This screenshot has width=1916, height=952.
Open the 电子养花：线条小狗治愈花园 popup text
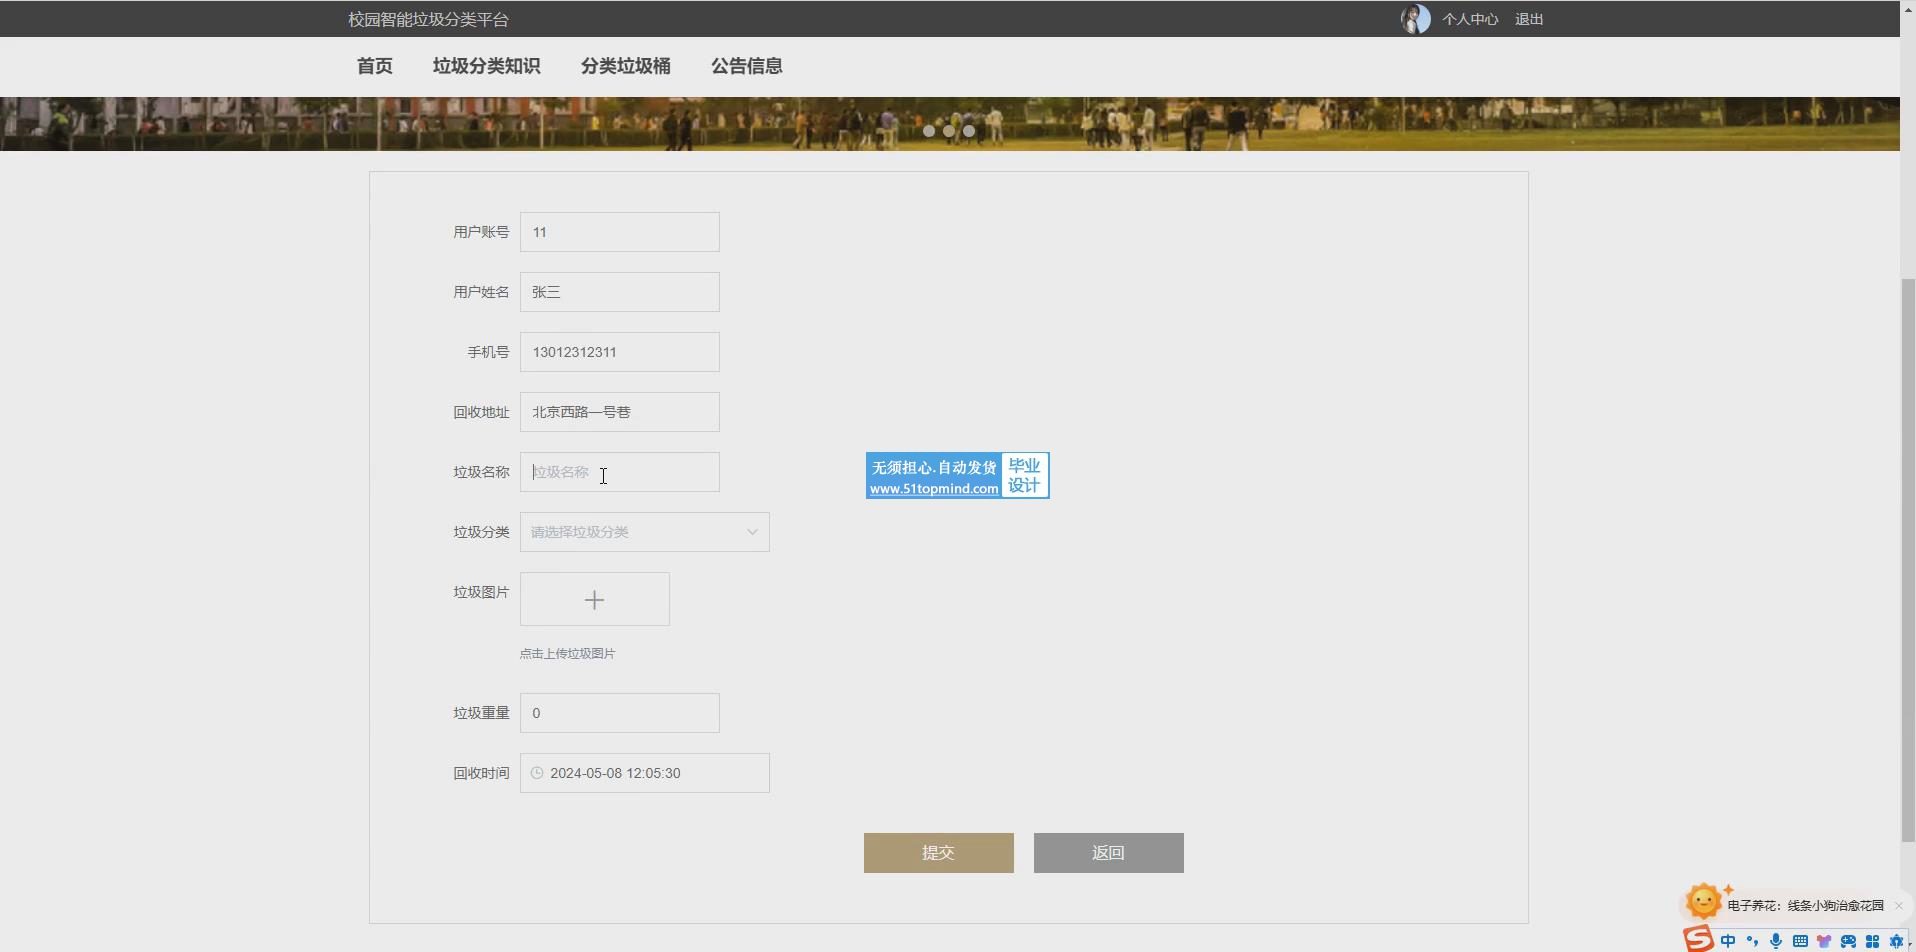(x=1806, y=906)
